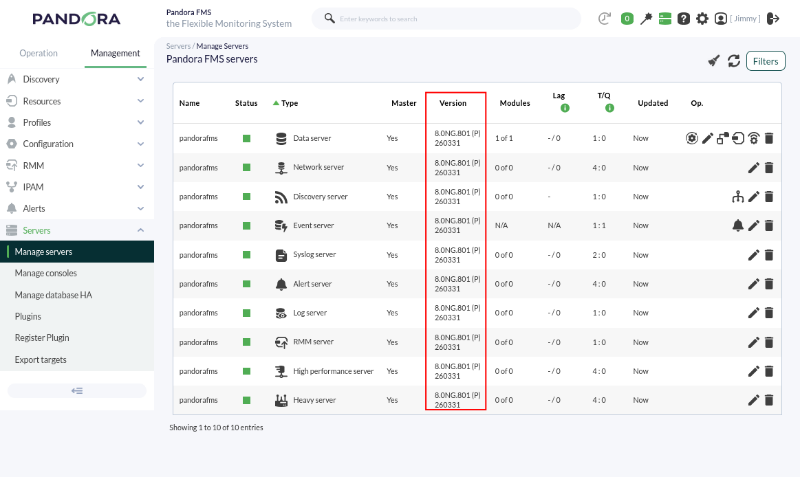This screenshot has width=800, height=477.
Task: Click the Event server bell alert icon
Action: [x=738, y=225]
